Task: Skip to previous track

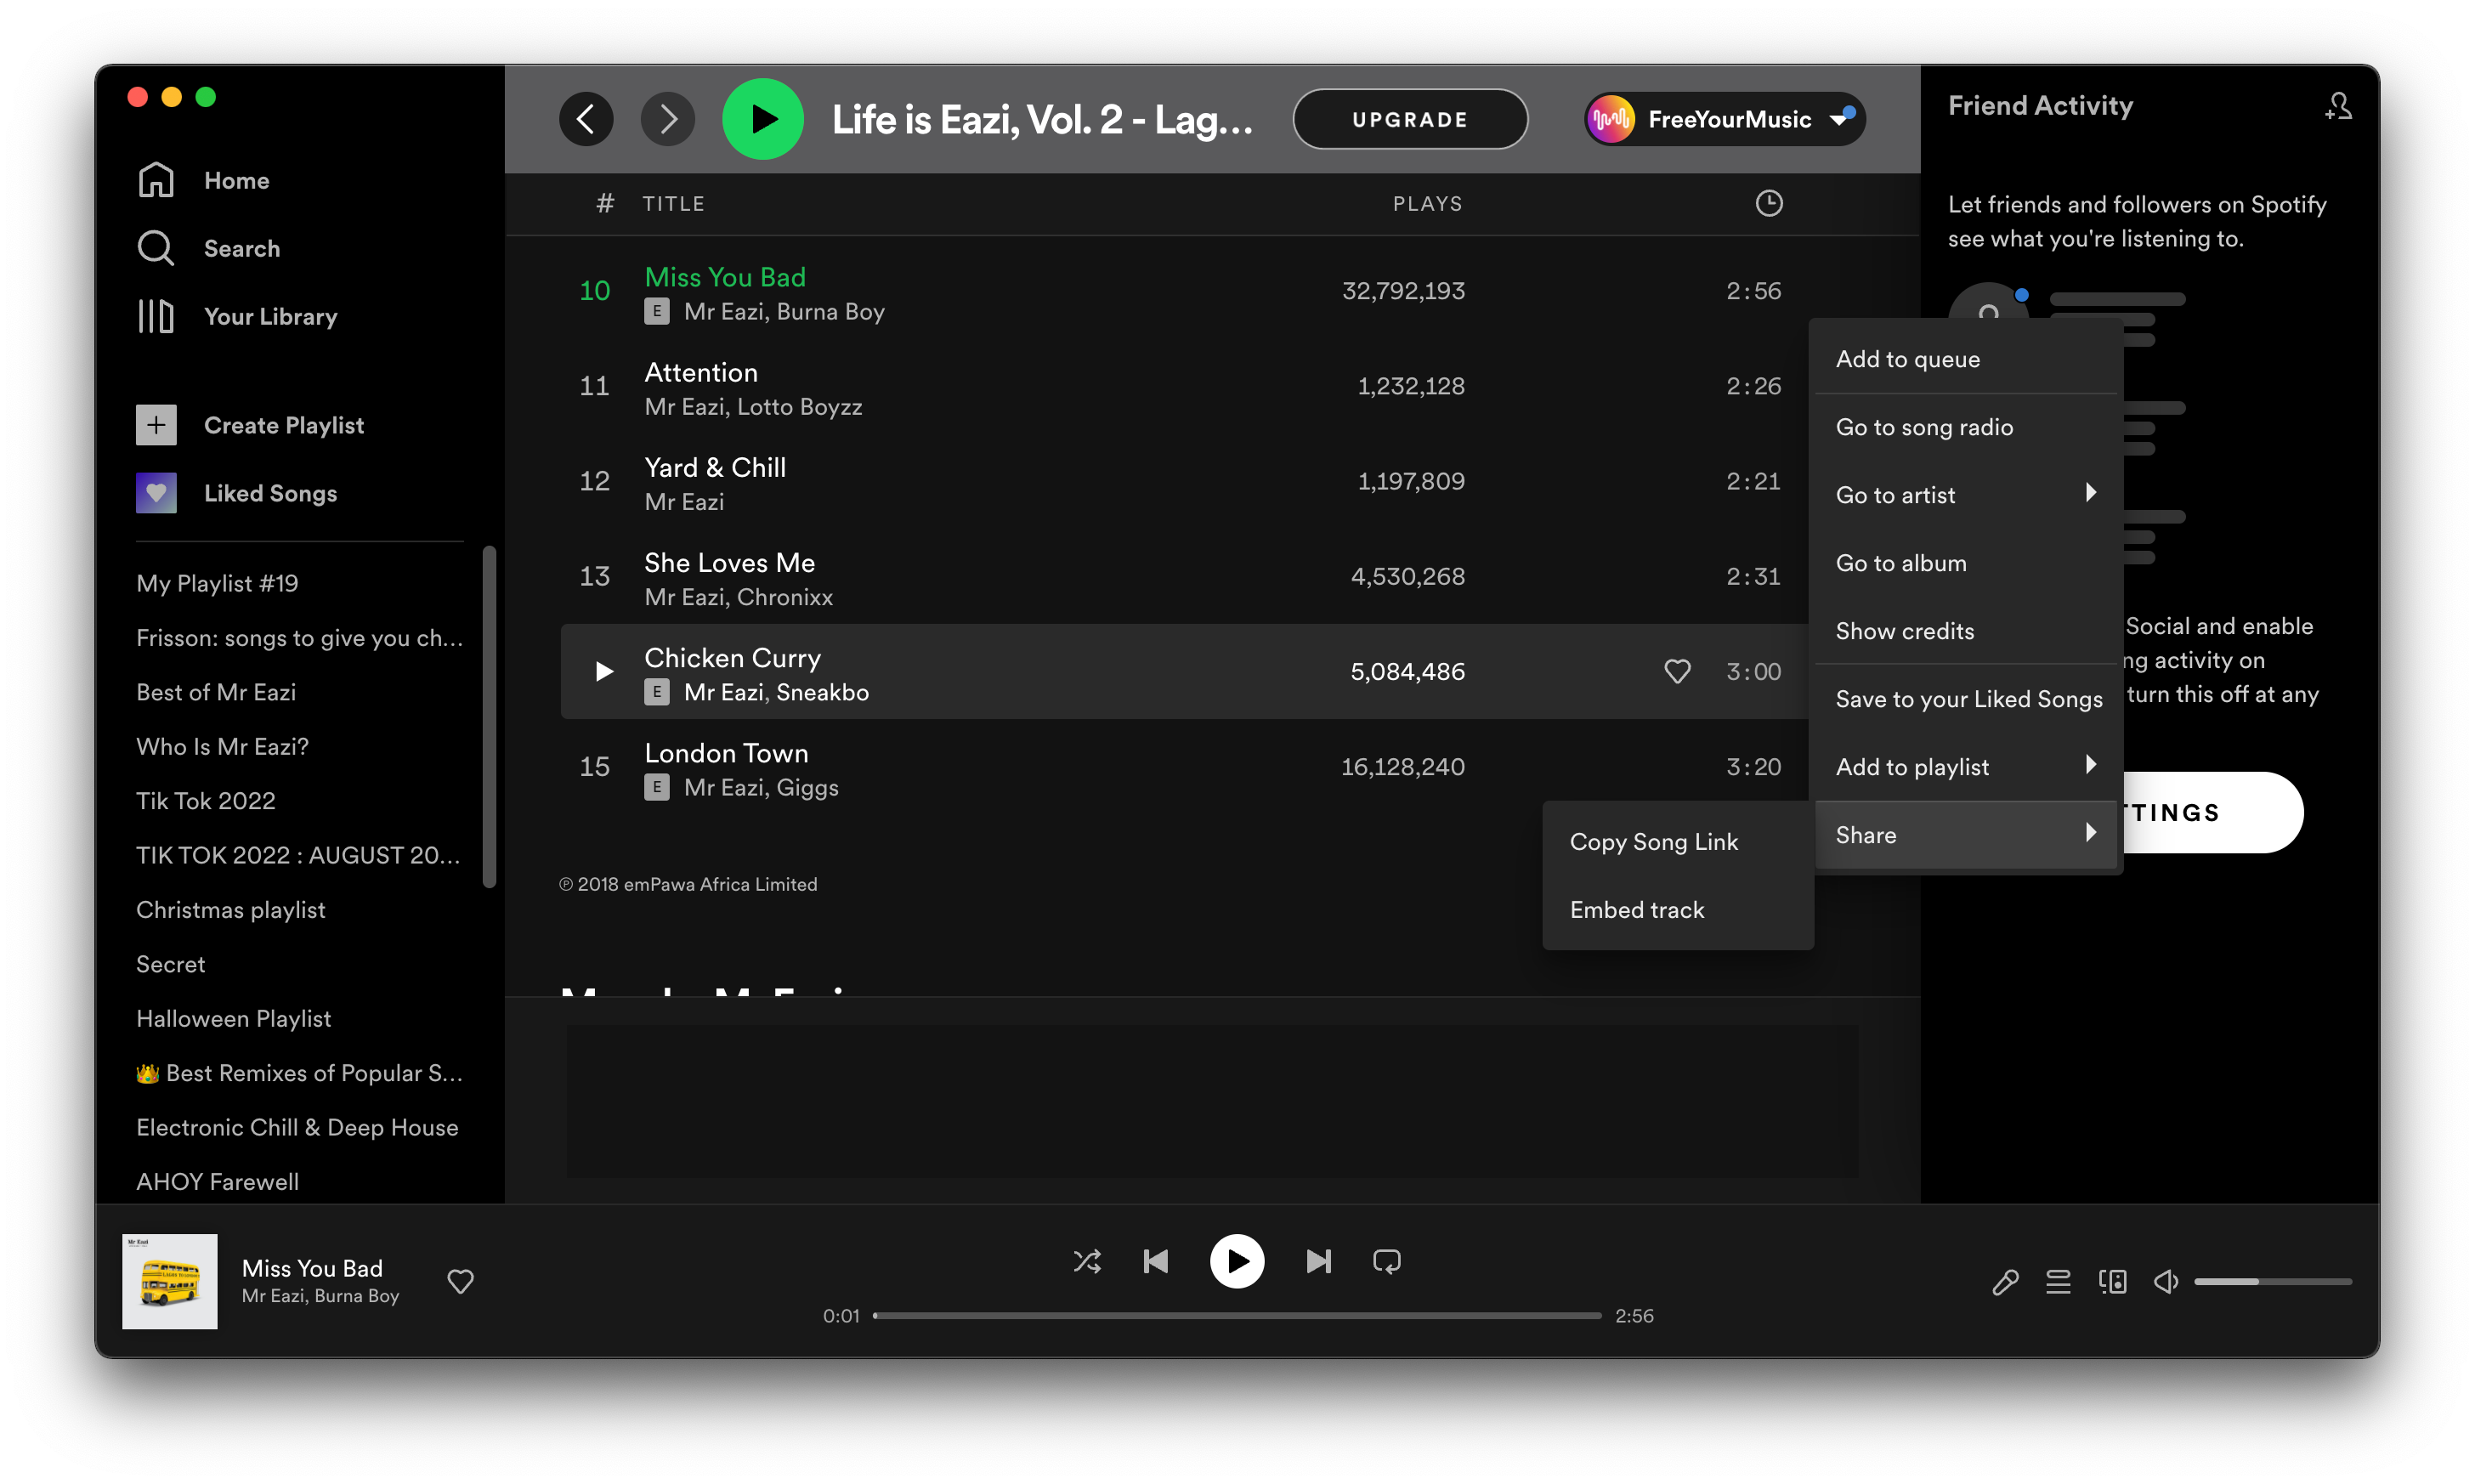Action: (1155, 1261)
